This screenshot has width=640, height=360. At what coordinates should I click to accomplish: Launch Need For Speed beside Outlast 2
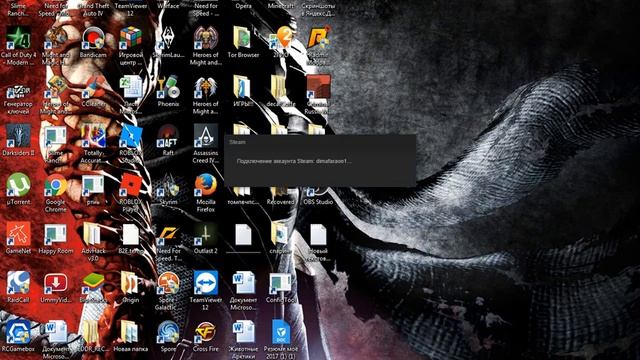(168, 235)
